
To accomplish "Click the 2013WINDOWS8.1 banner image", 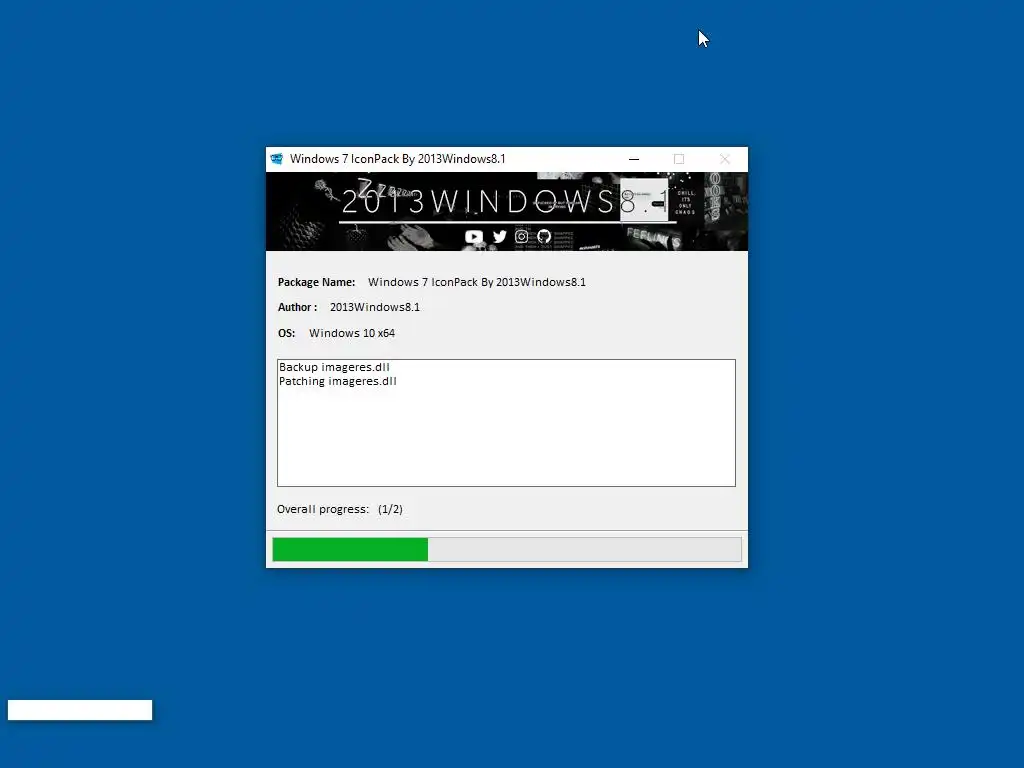I will tap(507, 212).
